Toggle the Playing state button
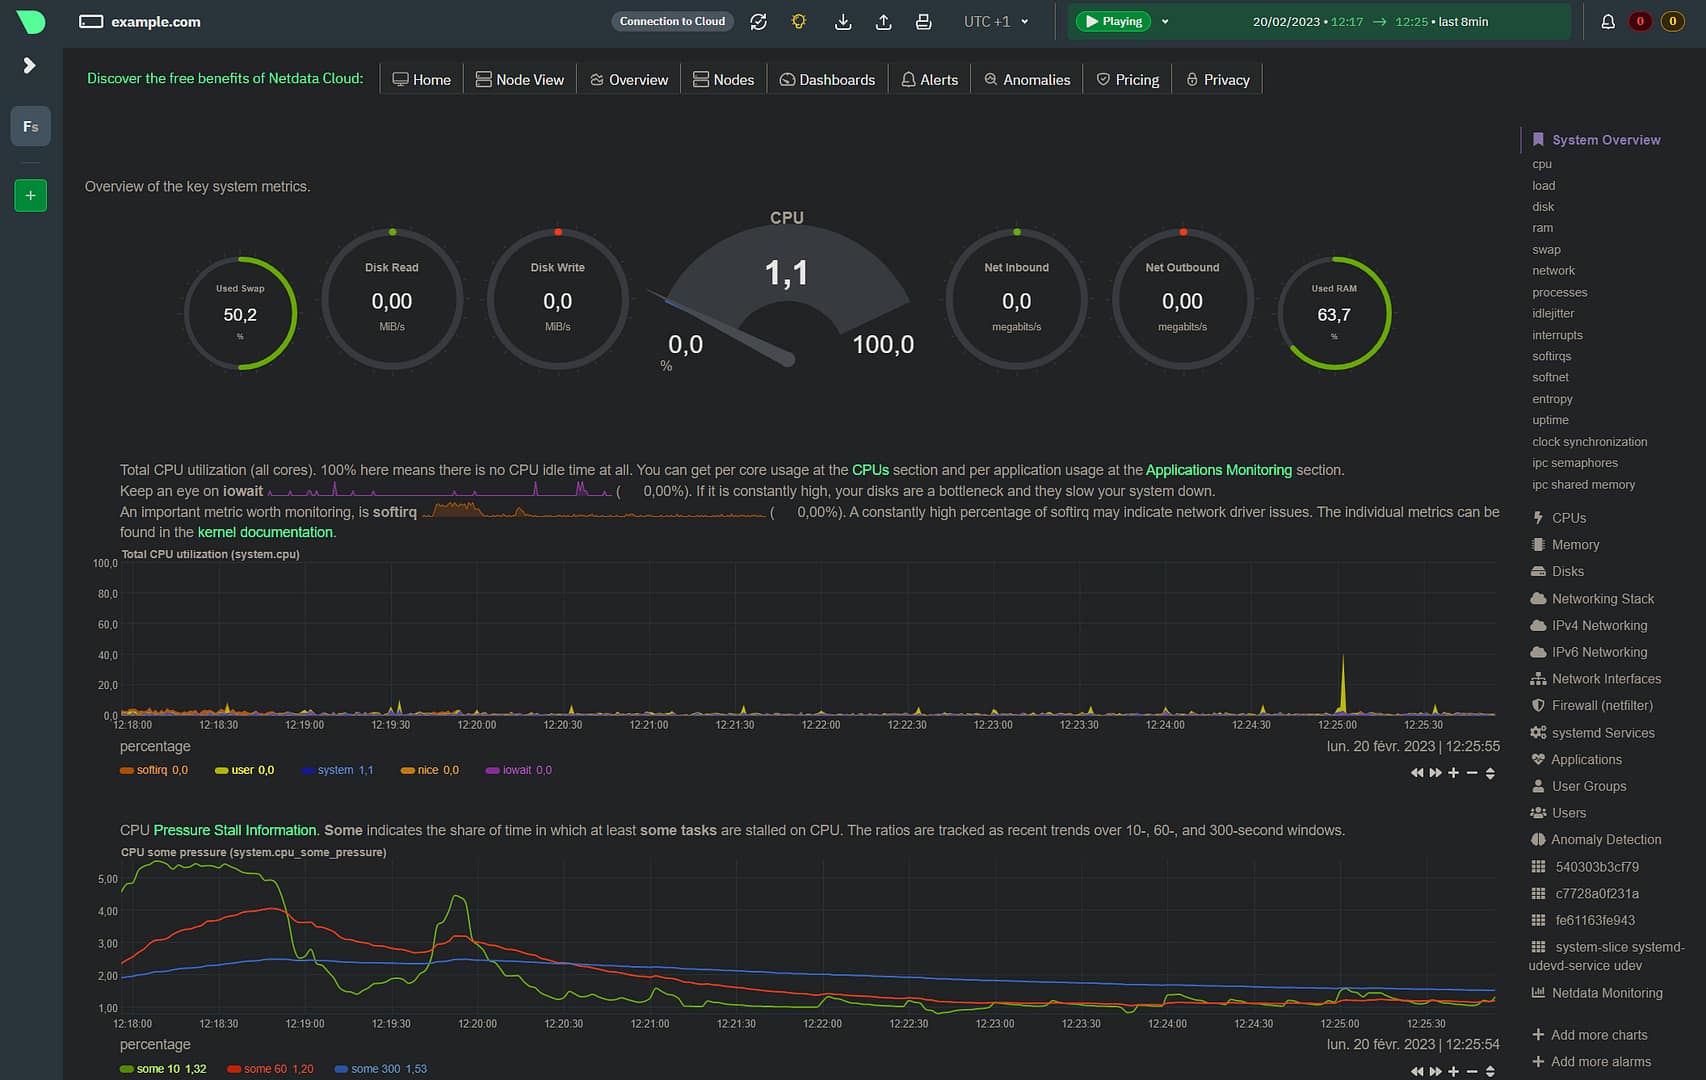The height and width of the screenshot is (1080, 1706). tap(1112, 22)
